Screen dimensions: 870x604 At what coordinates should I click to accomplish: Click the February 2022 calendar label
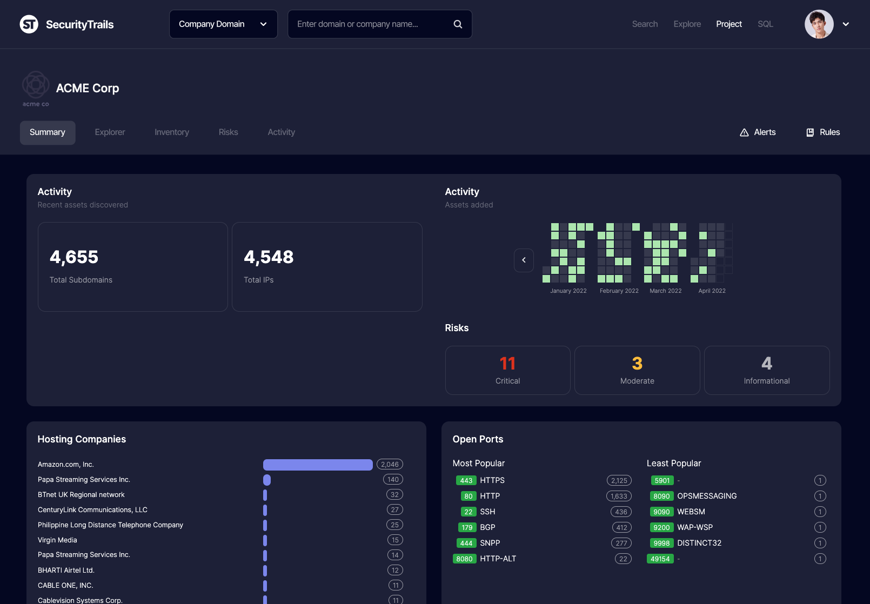click(619, 291)
